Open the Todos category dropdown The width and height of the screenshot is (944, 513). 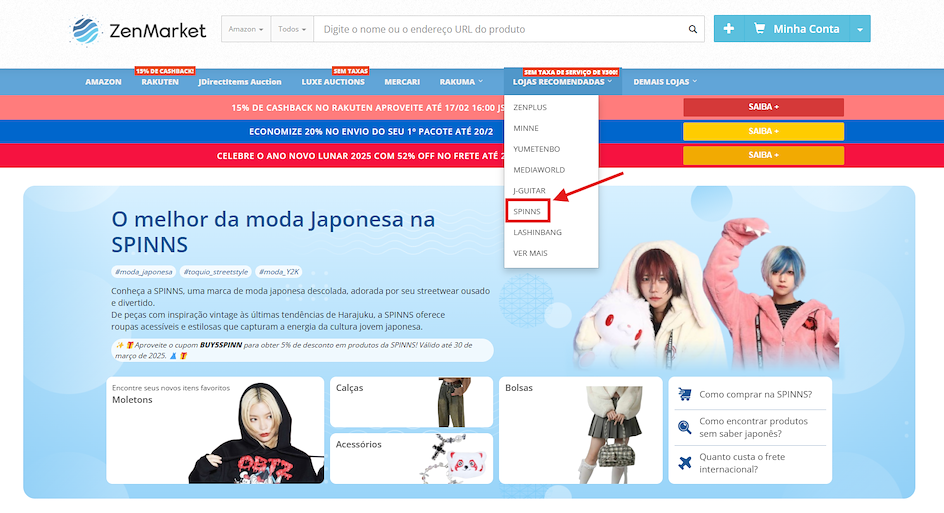[292, 29]
